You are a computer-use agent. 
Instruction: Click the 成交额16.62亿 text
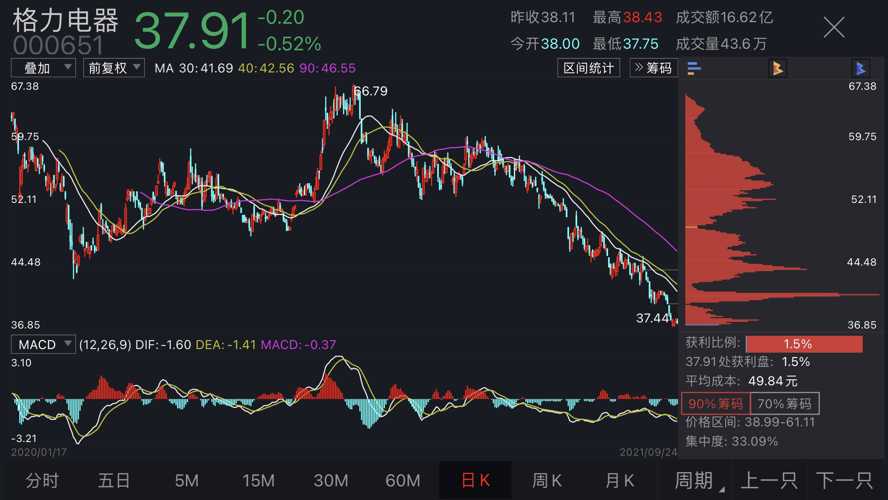click(x=724, y=18)
